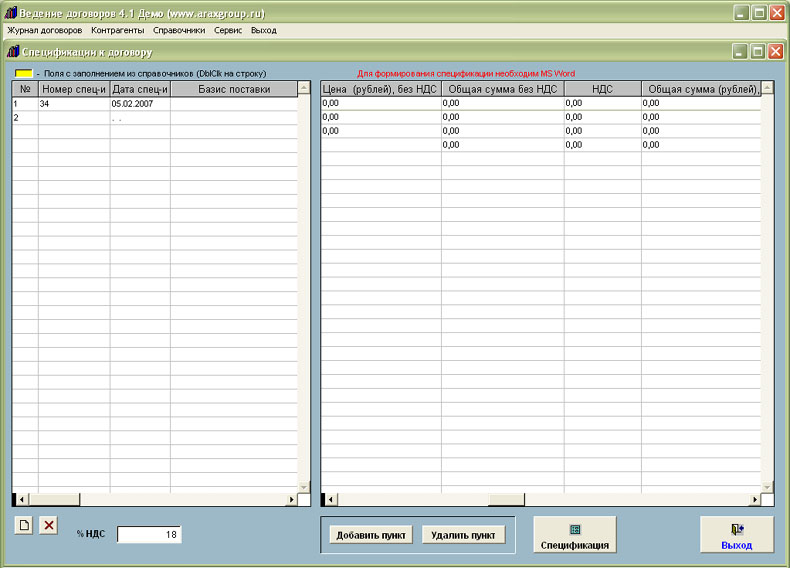Image resolution: width=790 pixels, height=568 pixels.
Task: Click the НДС column header
Action: pyautogui.click(x=603, y=89)
